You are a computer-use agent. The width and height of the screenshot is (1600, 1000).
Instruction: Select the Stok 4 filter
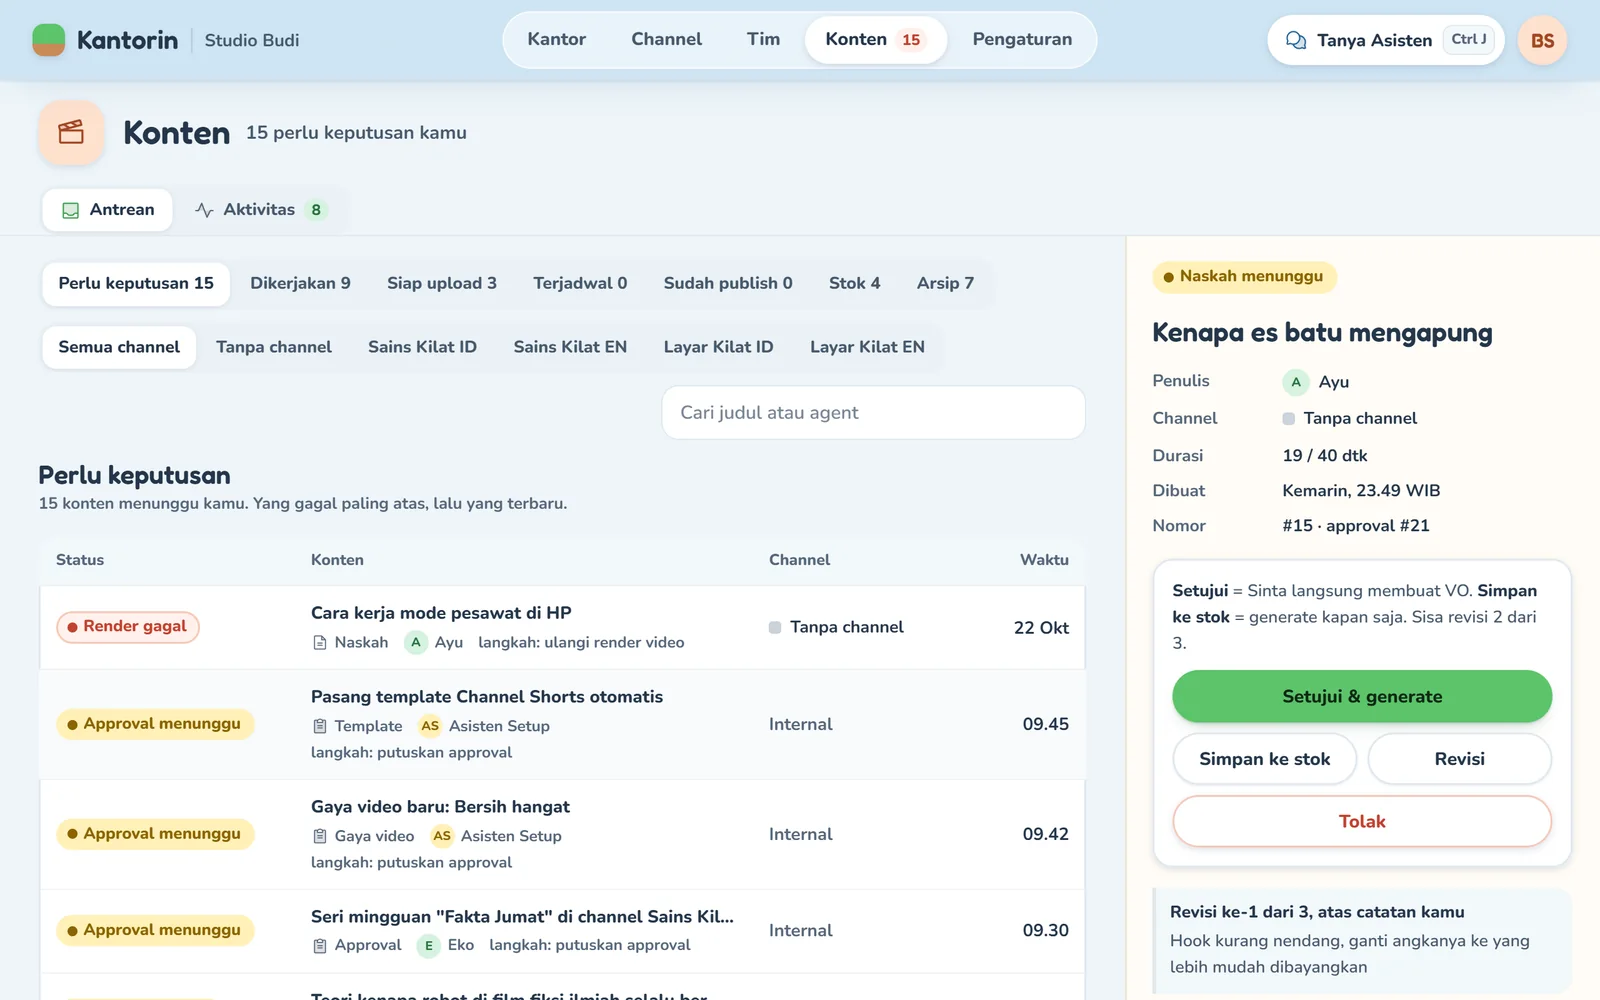pyautogui.click(x=855, y=284)
